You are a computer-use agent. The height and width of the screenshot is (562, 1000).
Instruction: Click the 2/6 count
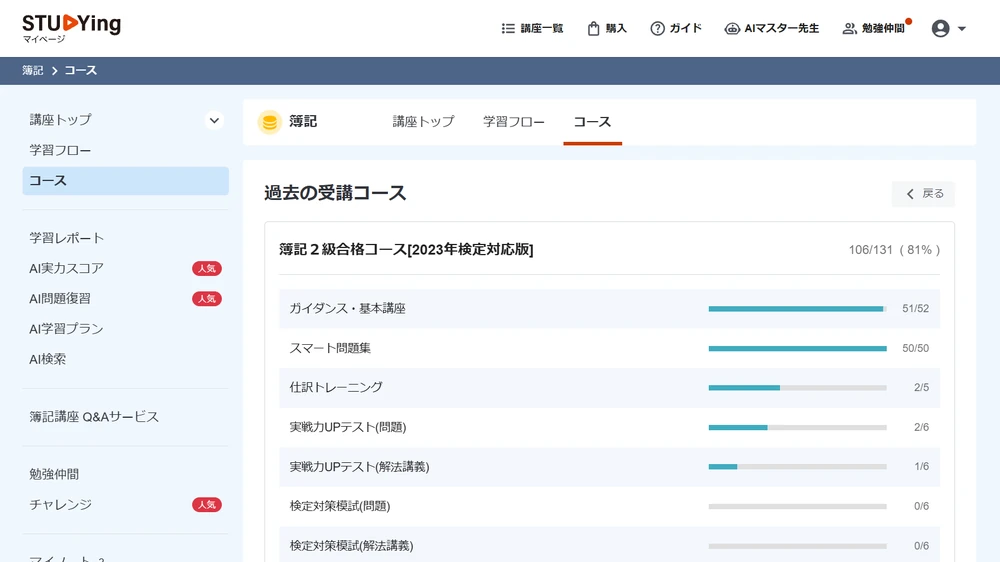point(921,427)
